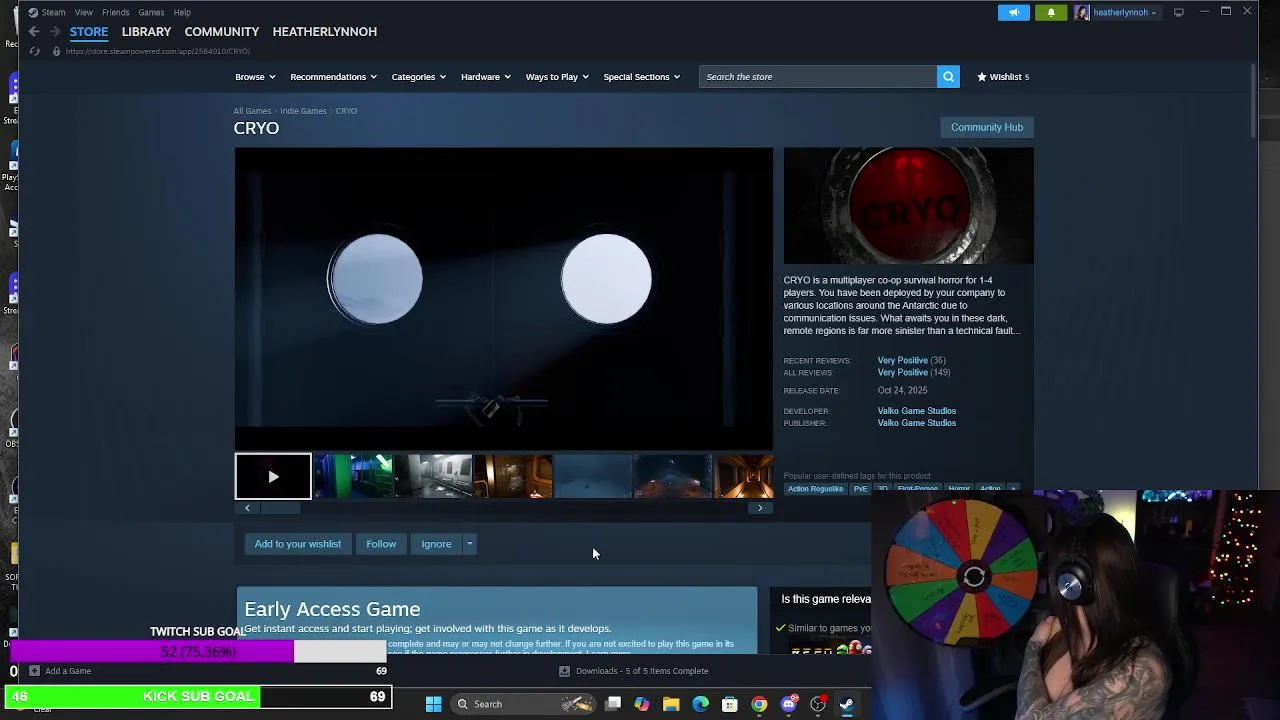Click the Steam VR/Big Picture monitor icon

click(x=1179, y=12)
